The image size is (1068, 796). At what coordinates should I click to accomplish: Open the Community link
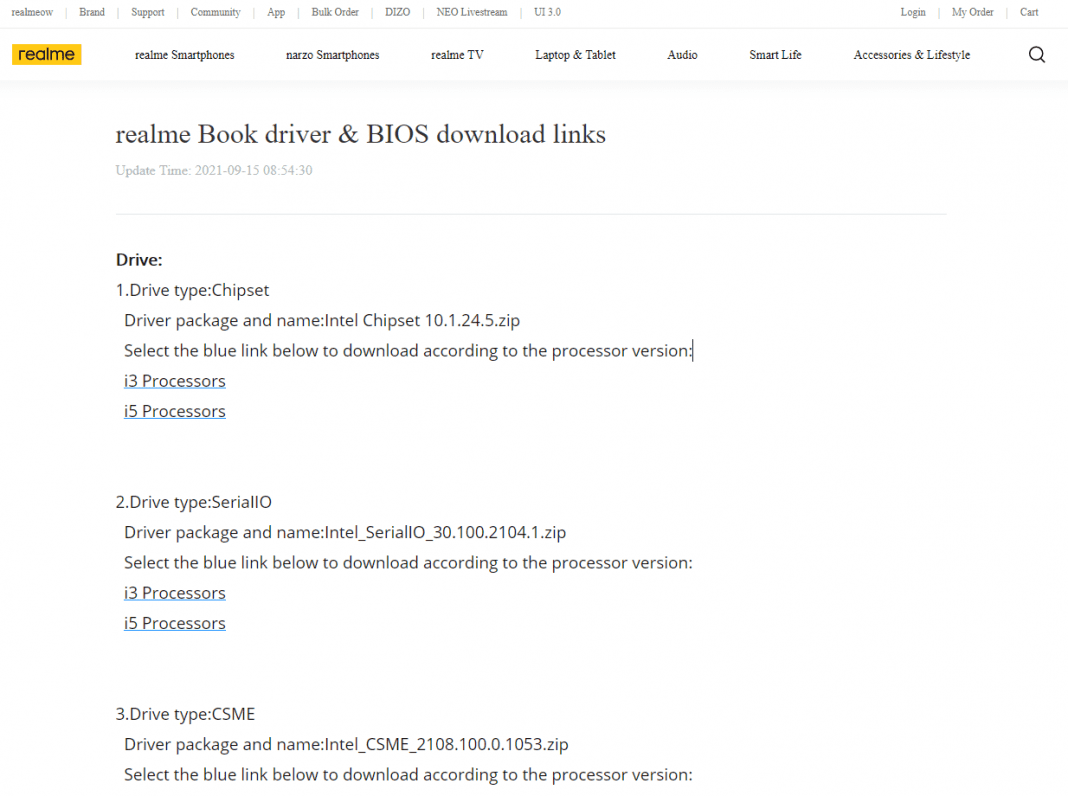pos(215,12)
